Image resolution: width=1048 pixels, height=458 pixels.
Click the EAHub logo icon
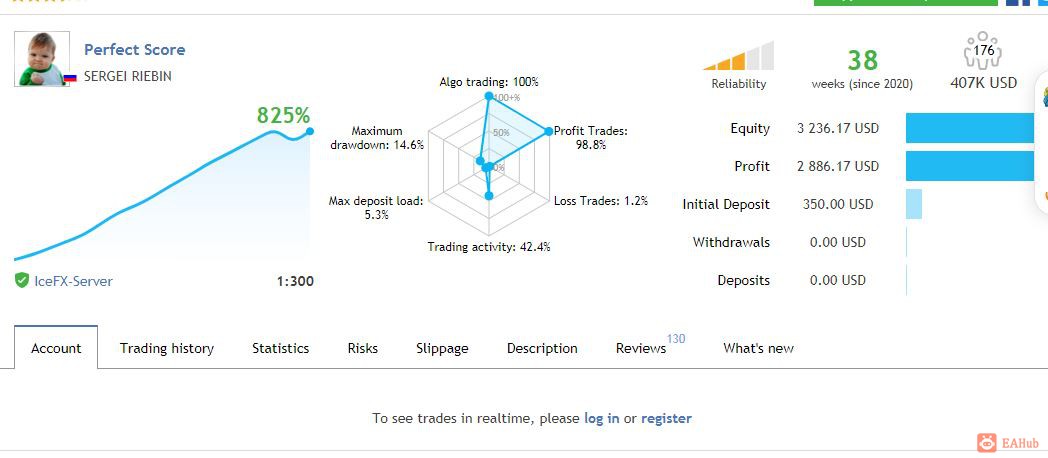click(987, 442)
